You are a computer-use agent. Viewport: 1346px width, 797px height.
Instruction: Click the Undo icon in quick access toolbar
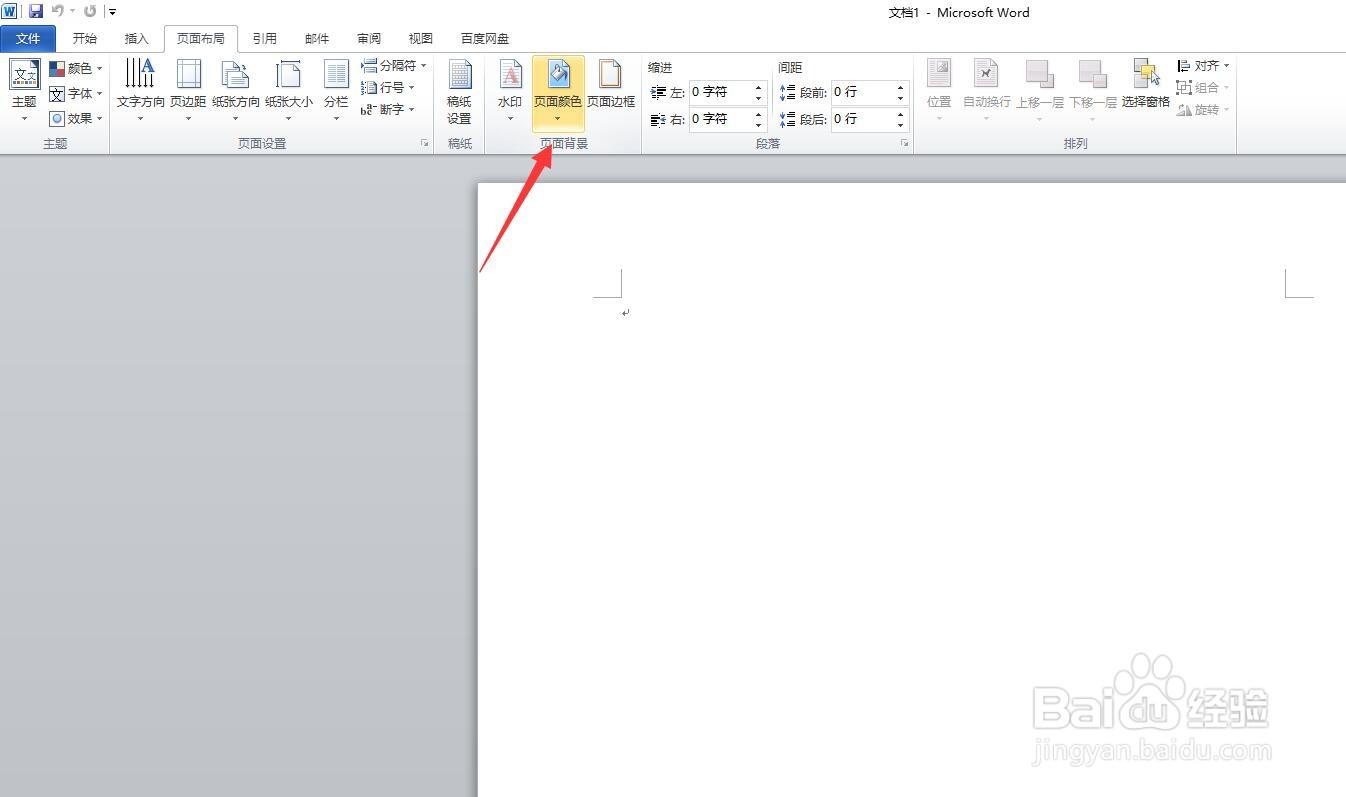coord(58,11)
